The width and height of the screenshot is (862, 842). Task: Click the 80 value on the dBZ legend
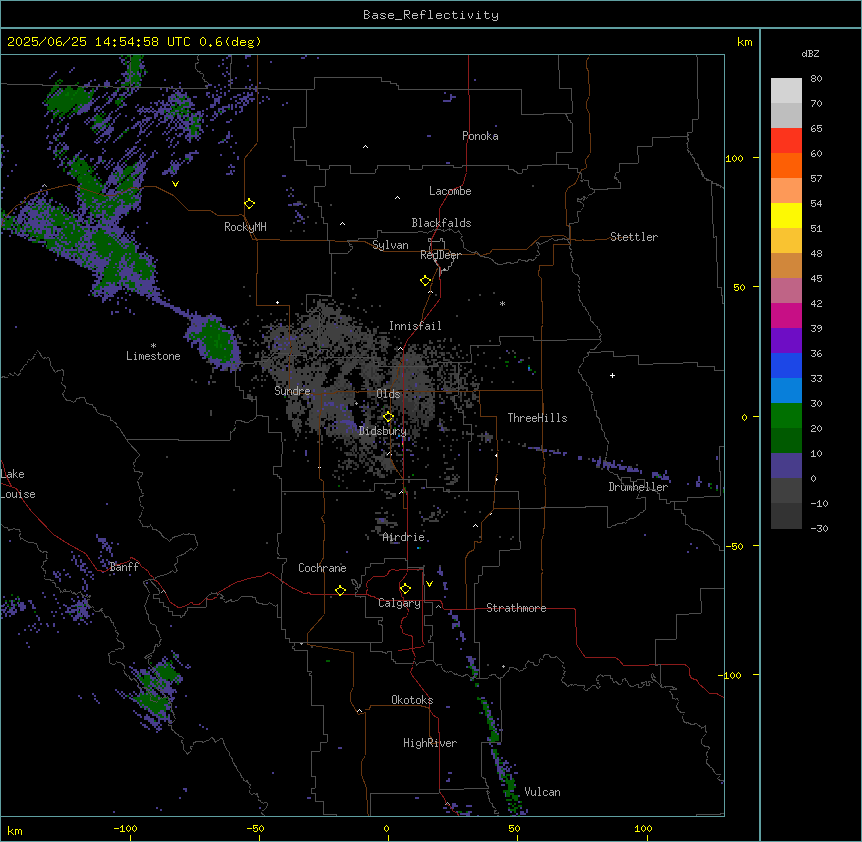816,79
